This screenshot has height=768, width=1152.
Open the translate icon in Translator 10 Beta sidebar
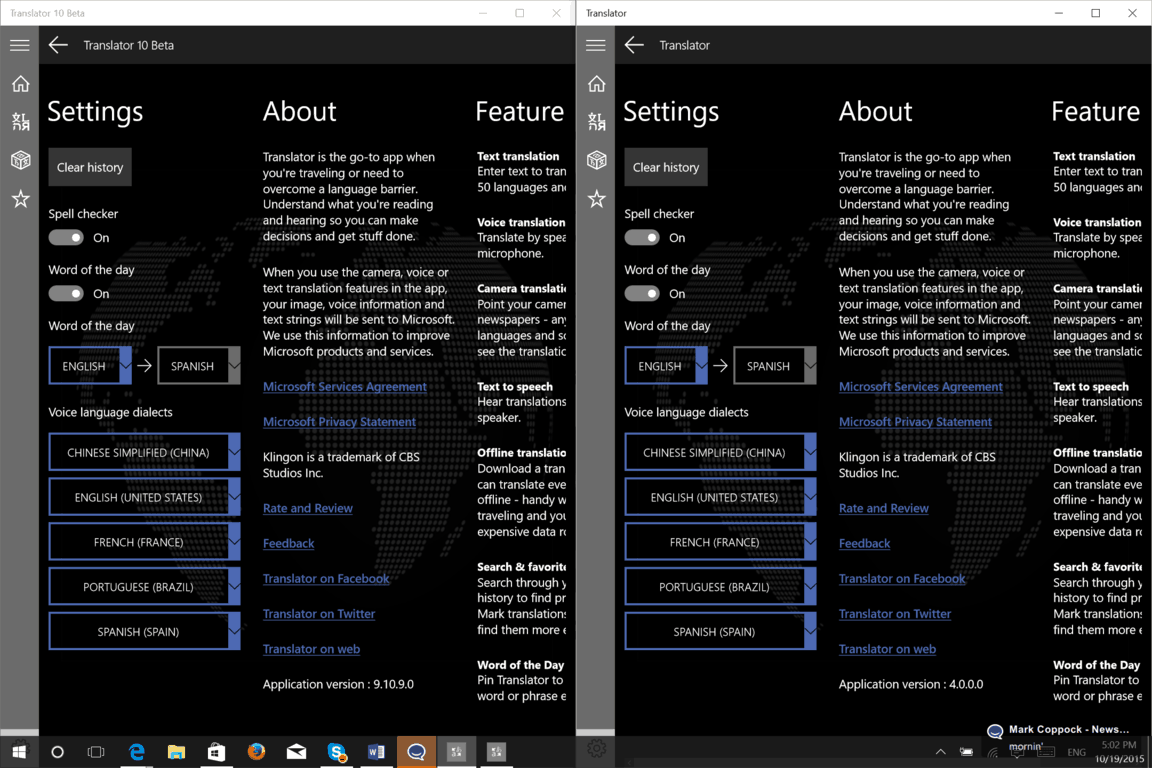coord(21,121)
